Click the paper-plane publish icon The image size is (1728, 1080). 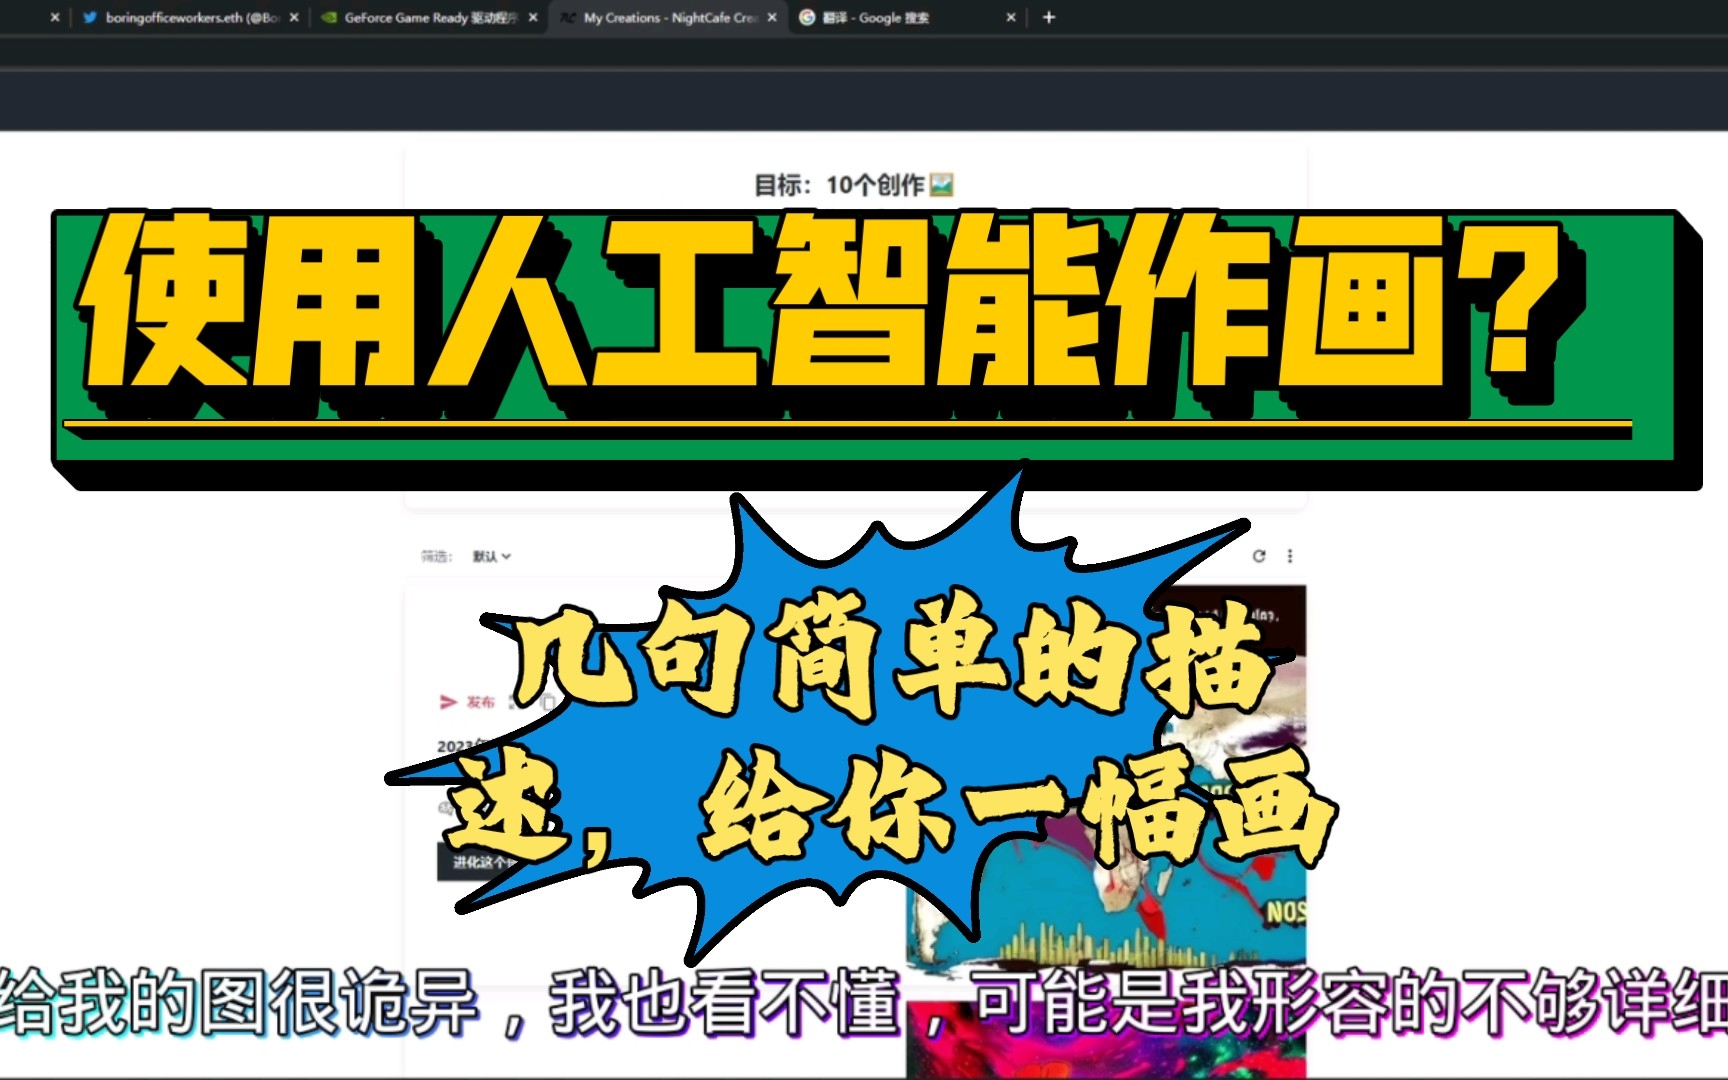[448, 702]
